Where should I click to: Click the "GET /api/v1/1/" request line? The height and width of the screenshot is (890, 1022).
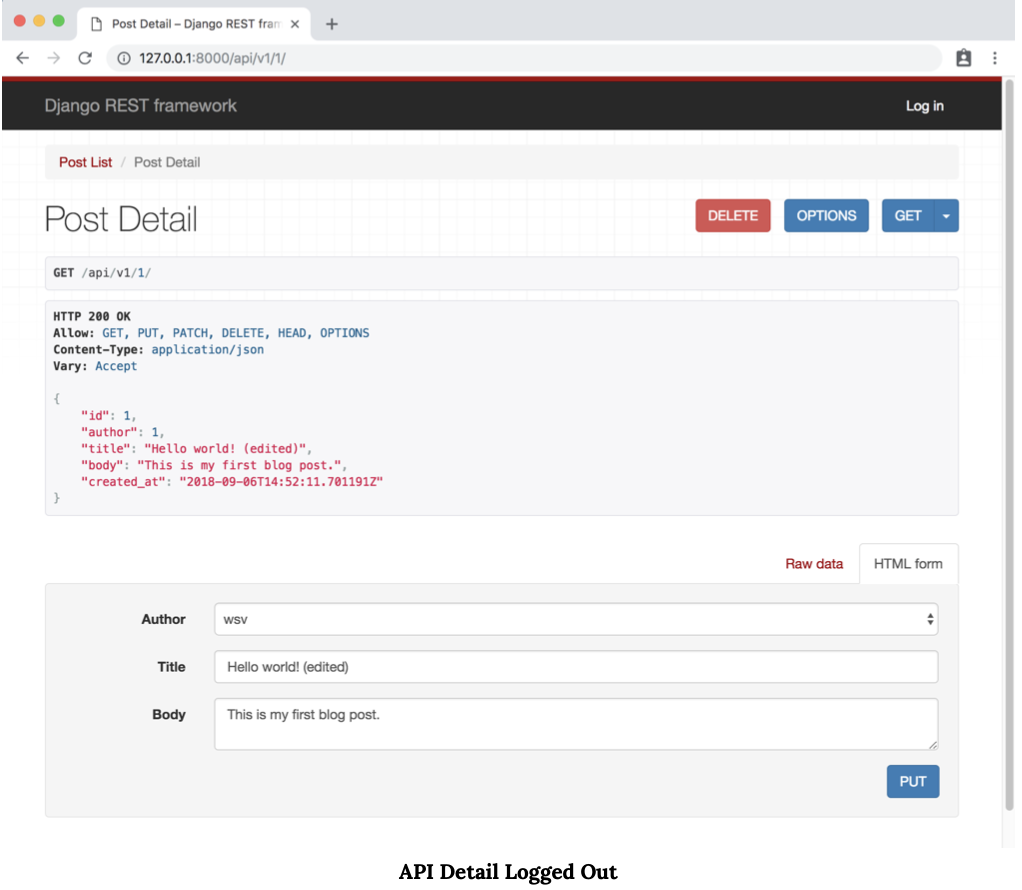click(102, 273)
